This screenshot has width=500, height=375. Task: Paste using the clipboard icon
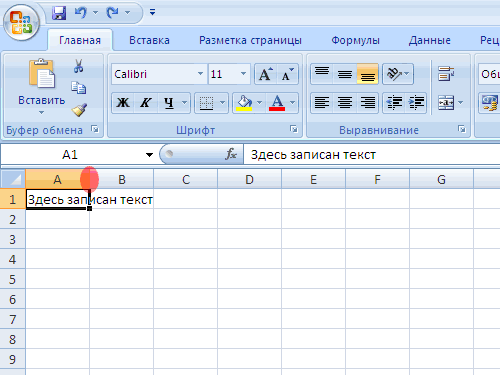pos(41,73)
